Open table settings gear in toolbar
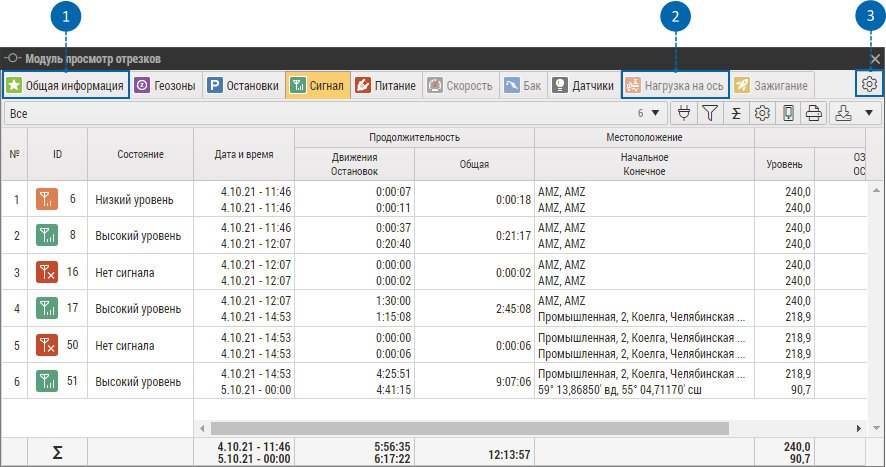The width and height of the screenshot is (886, 467). (762, 113)
